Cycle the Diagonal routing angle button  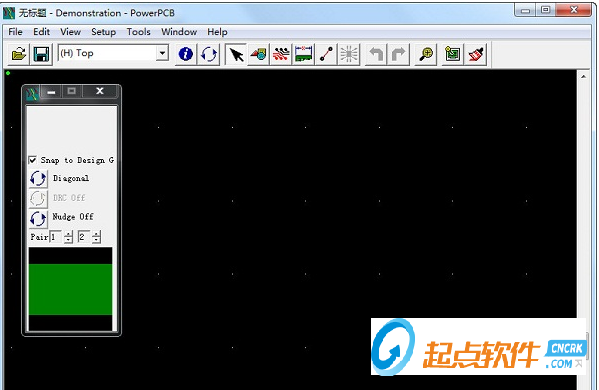[x=38, y=178]
